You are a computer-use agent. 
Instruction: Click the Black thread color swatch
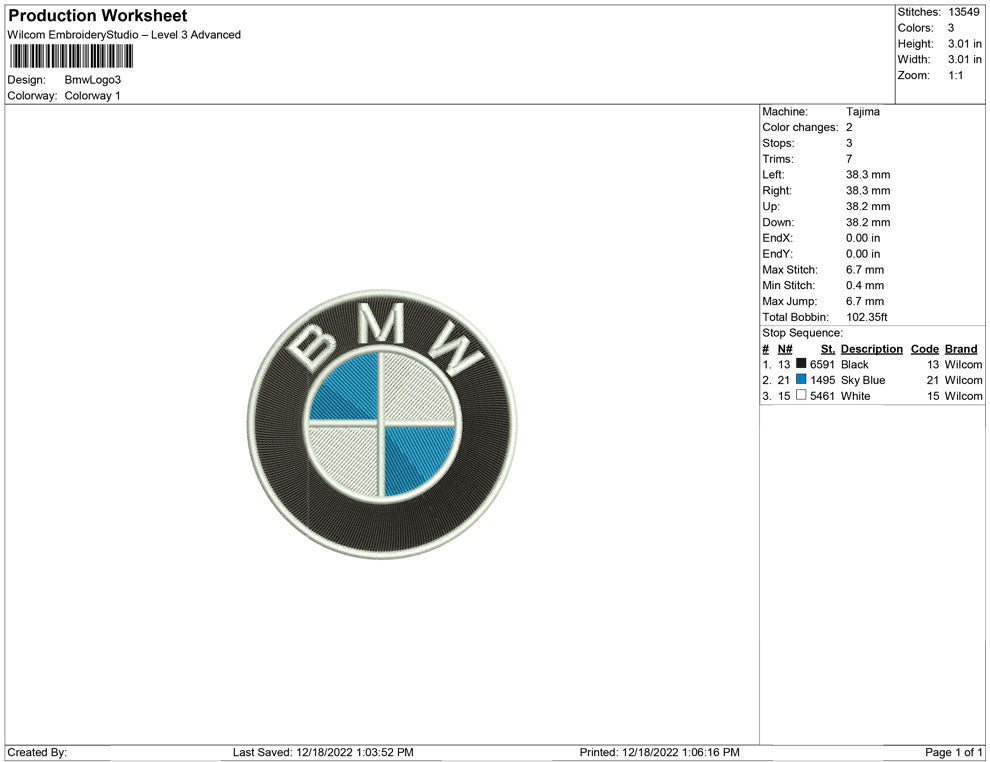point(801,363)
